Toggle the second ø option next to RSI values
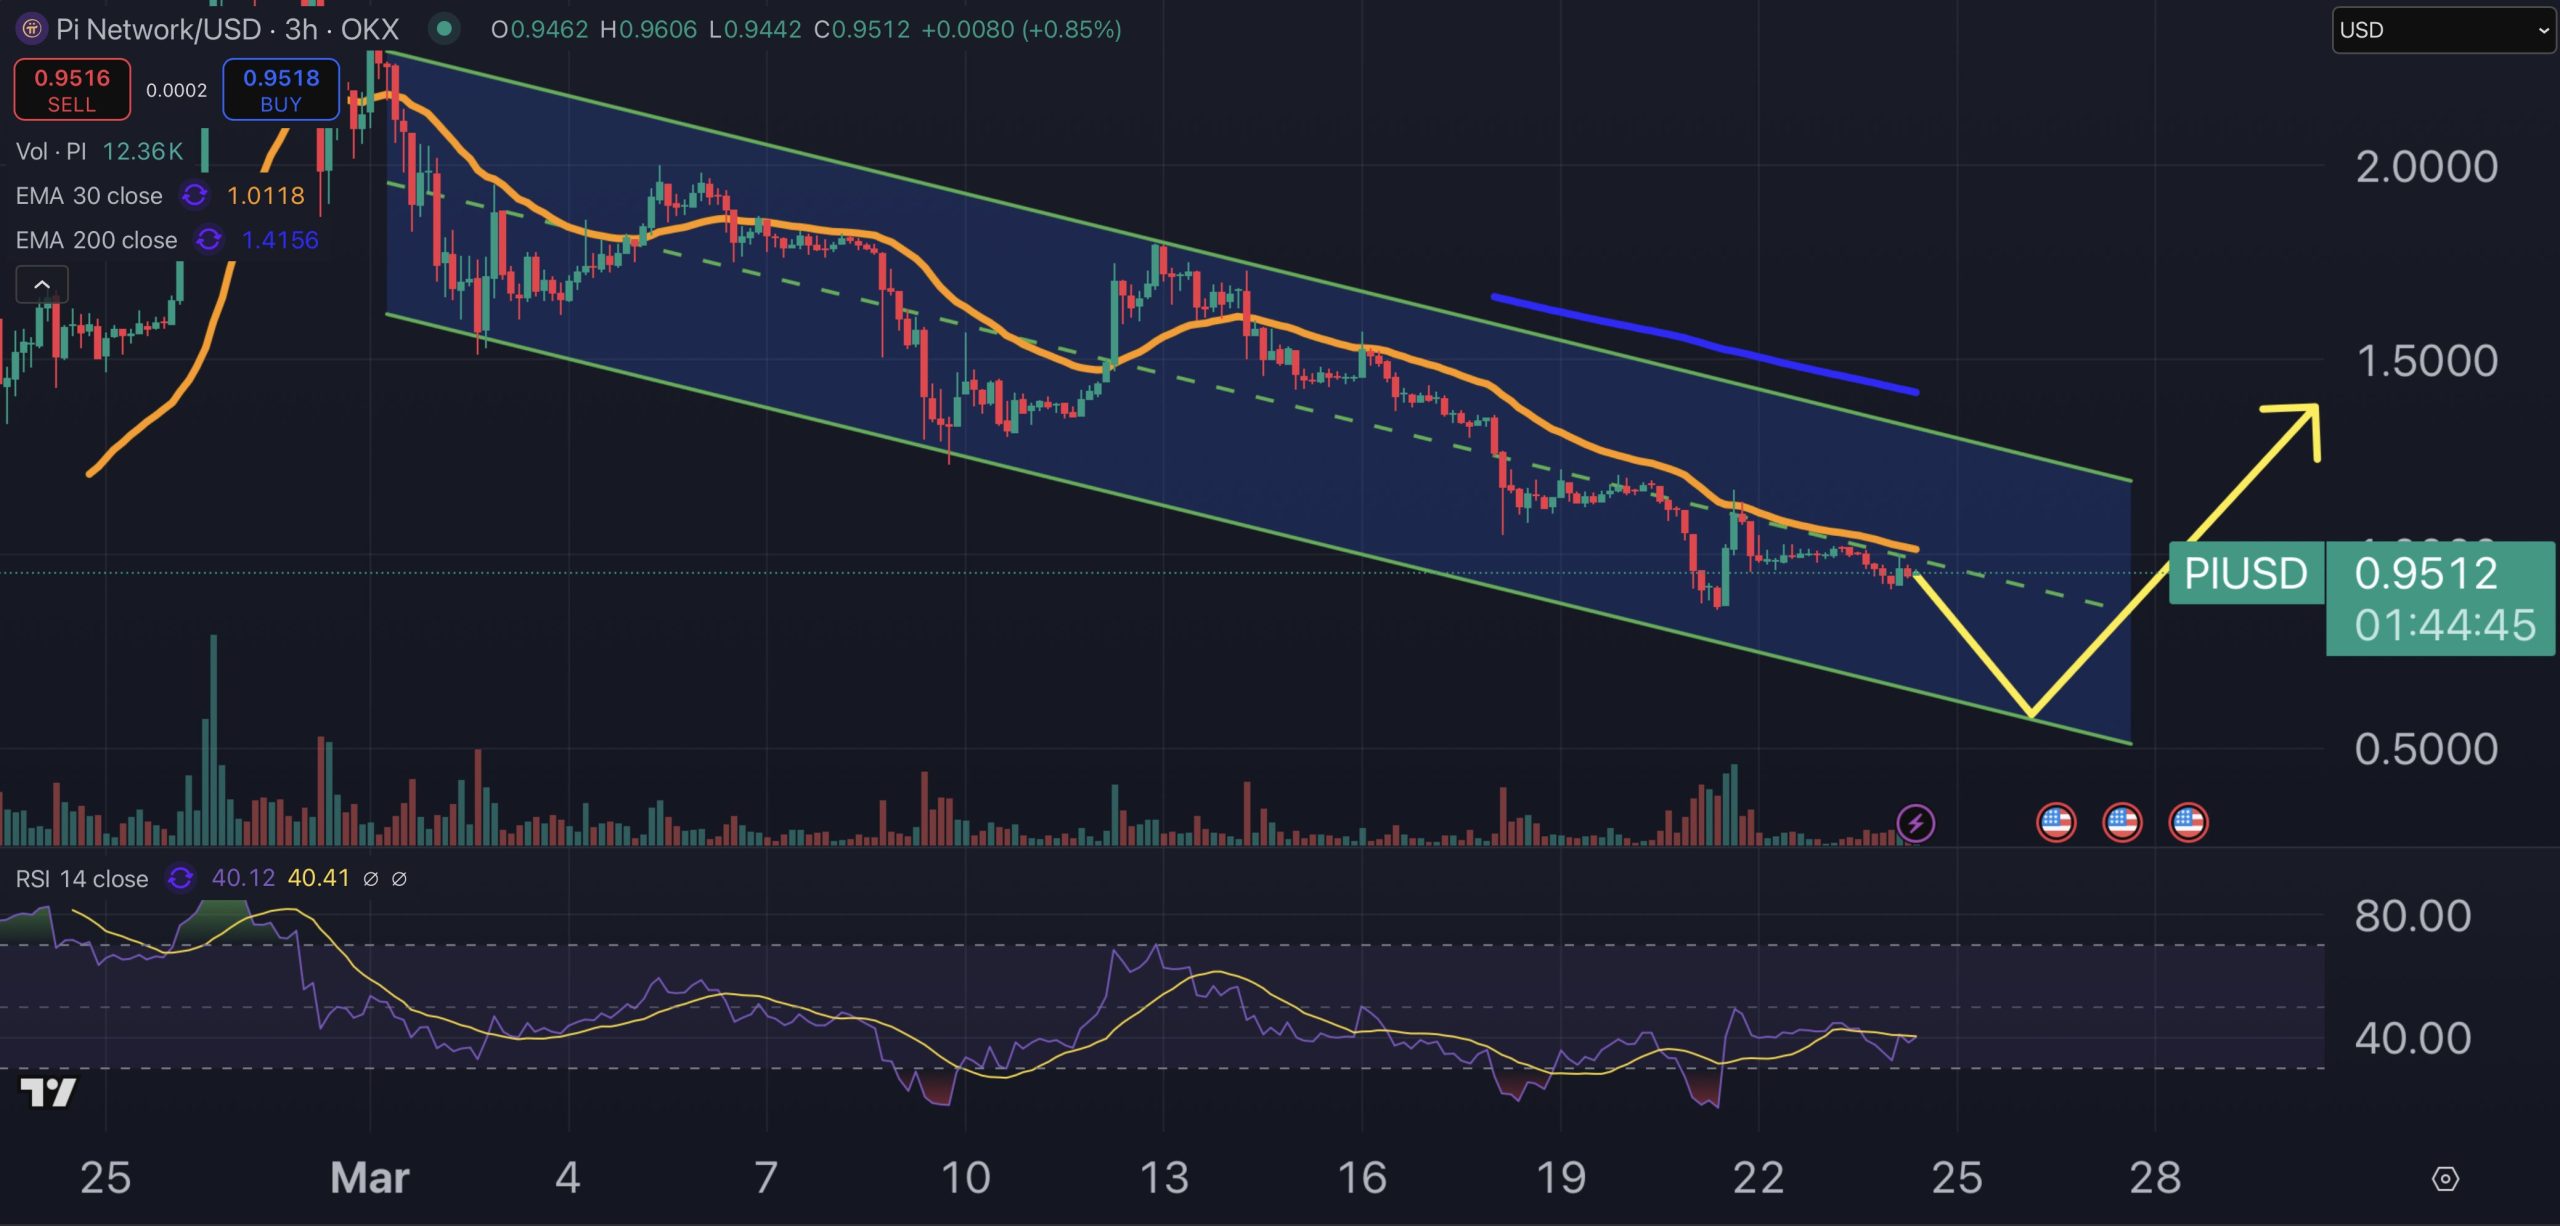This screenshot has height=1226, width=2560. pos(401,878)
